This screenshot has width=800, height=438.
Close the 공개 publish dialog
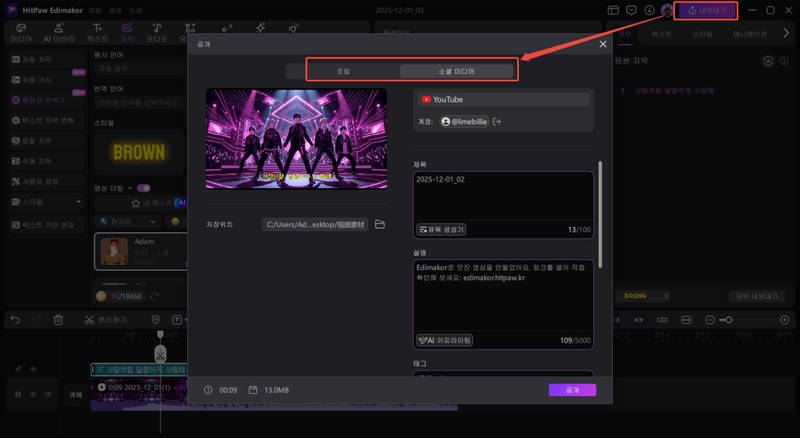[x=603, y=44]
